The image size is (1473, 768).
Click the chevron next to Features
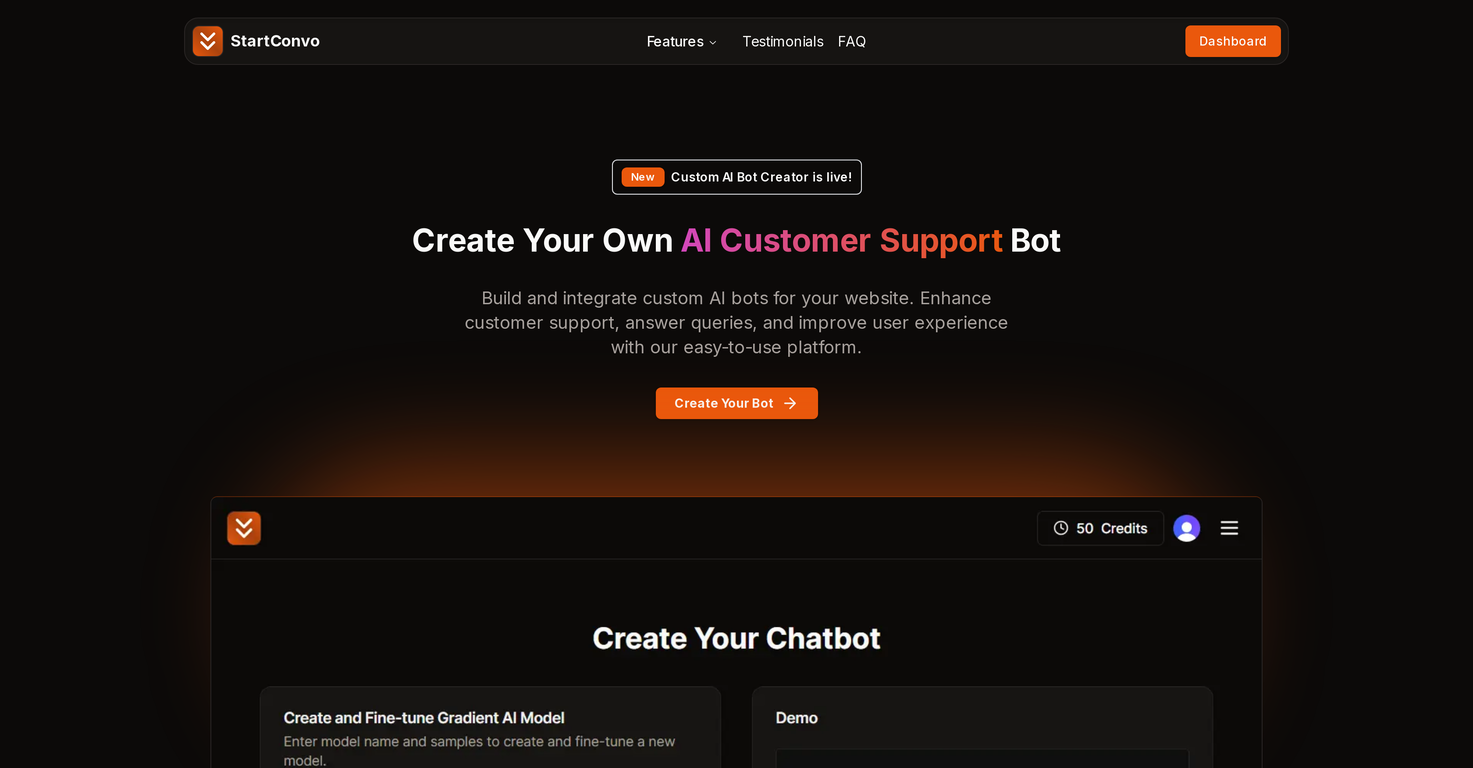[713, 42]
